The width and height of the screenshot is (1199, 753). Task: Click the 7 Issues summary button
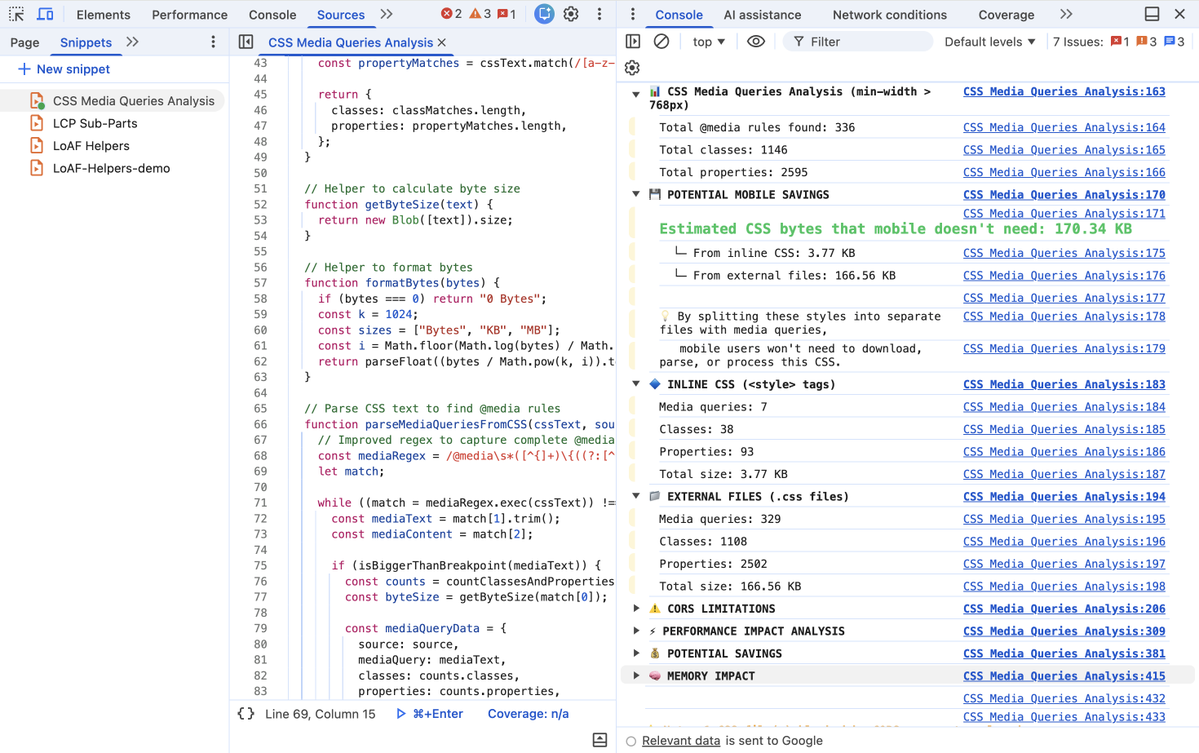[x=1118, y=42]
